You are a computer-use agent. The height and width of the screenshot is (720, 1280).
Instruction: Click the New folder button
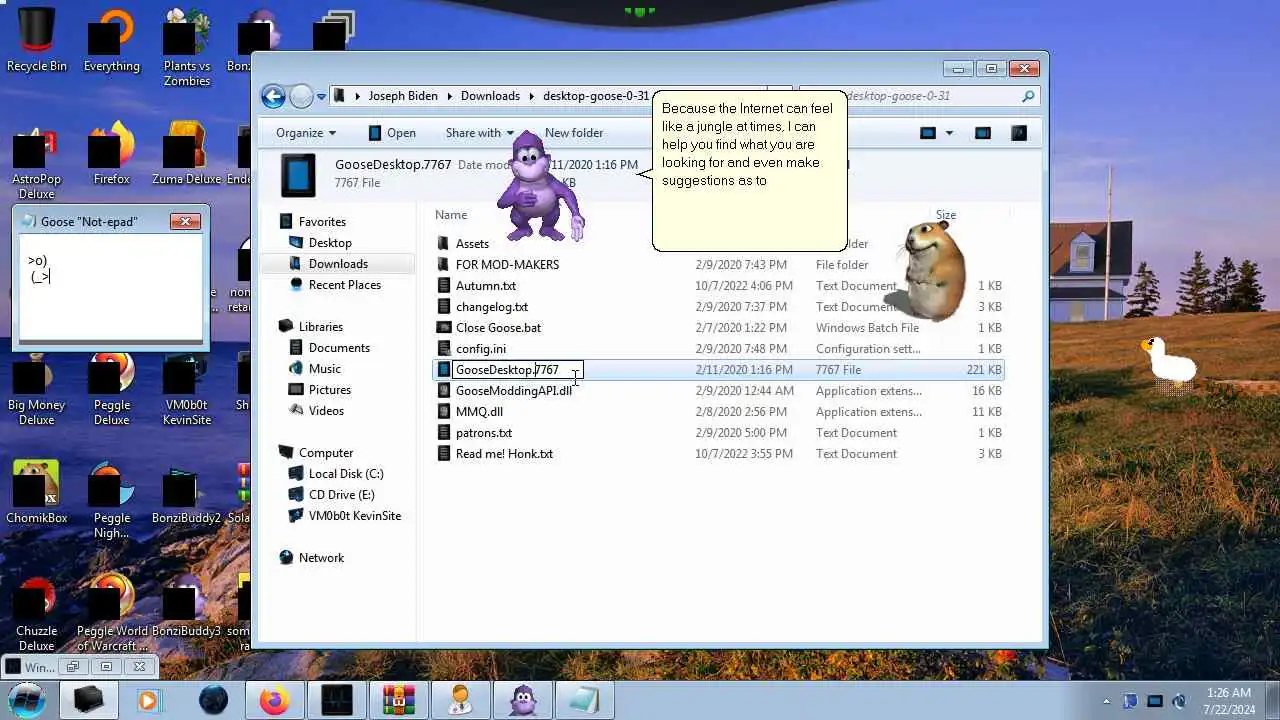574,133
